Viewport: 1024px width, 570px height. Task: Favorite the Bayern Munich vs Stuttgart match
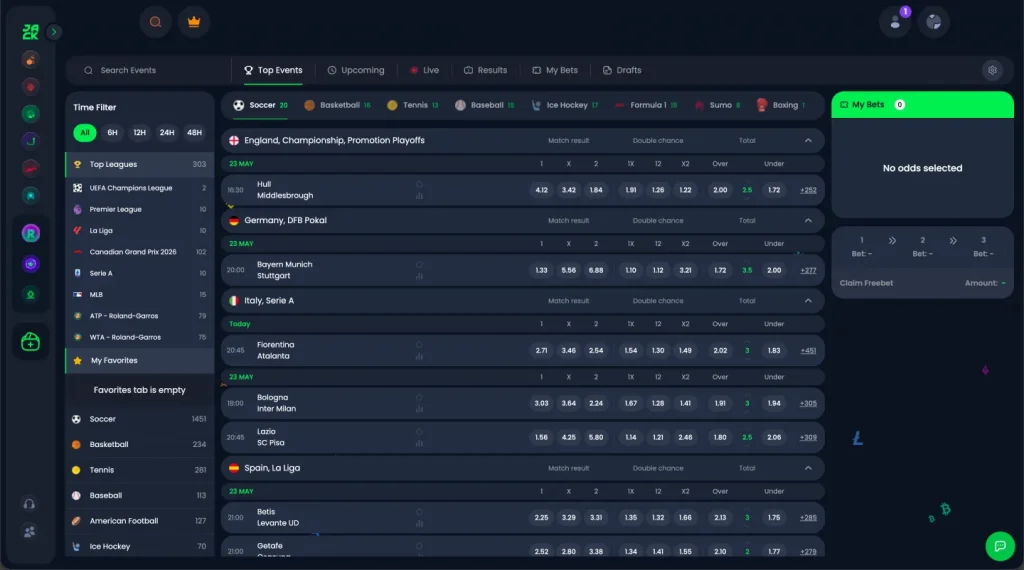coord(419,265)
